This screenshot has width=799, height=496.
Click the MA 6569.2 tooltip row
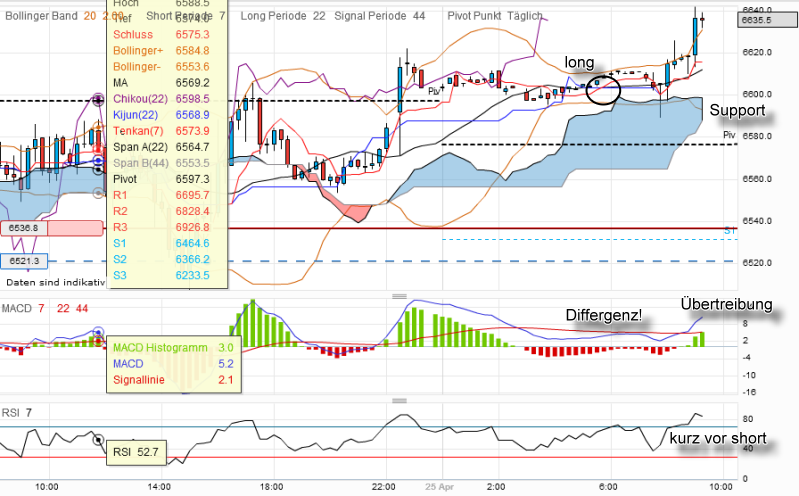click(161, 83)
